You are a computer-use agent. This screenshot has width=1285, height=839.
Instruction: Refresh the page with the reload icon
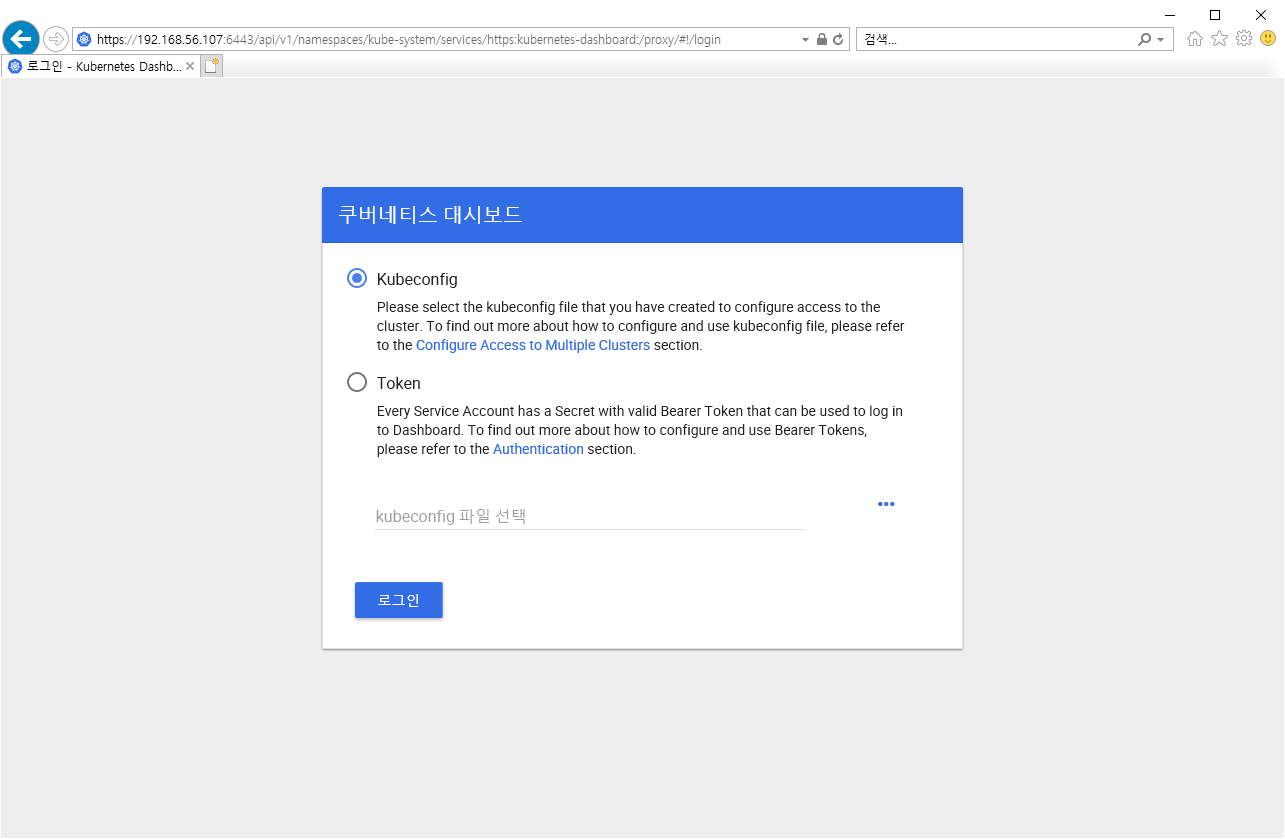838,40
